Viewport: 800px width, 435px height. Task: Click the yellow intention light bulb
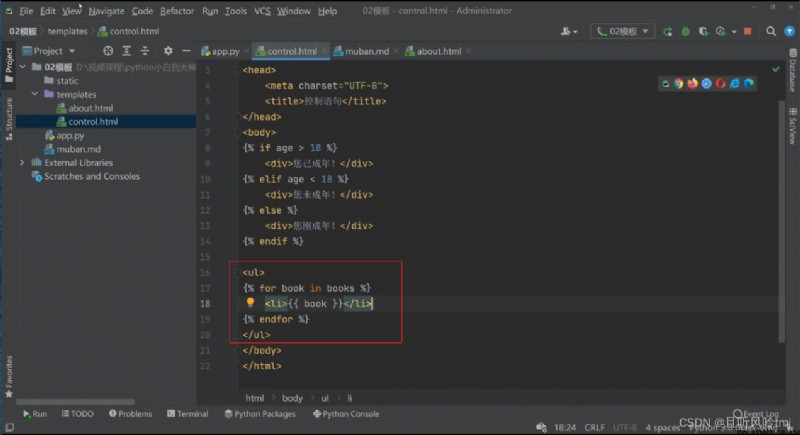click(x=250, y=303)
